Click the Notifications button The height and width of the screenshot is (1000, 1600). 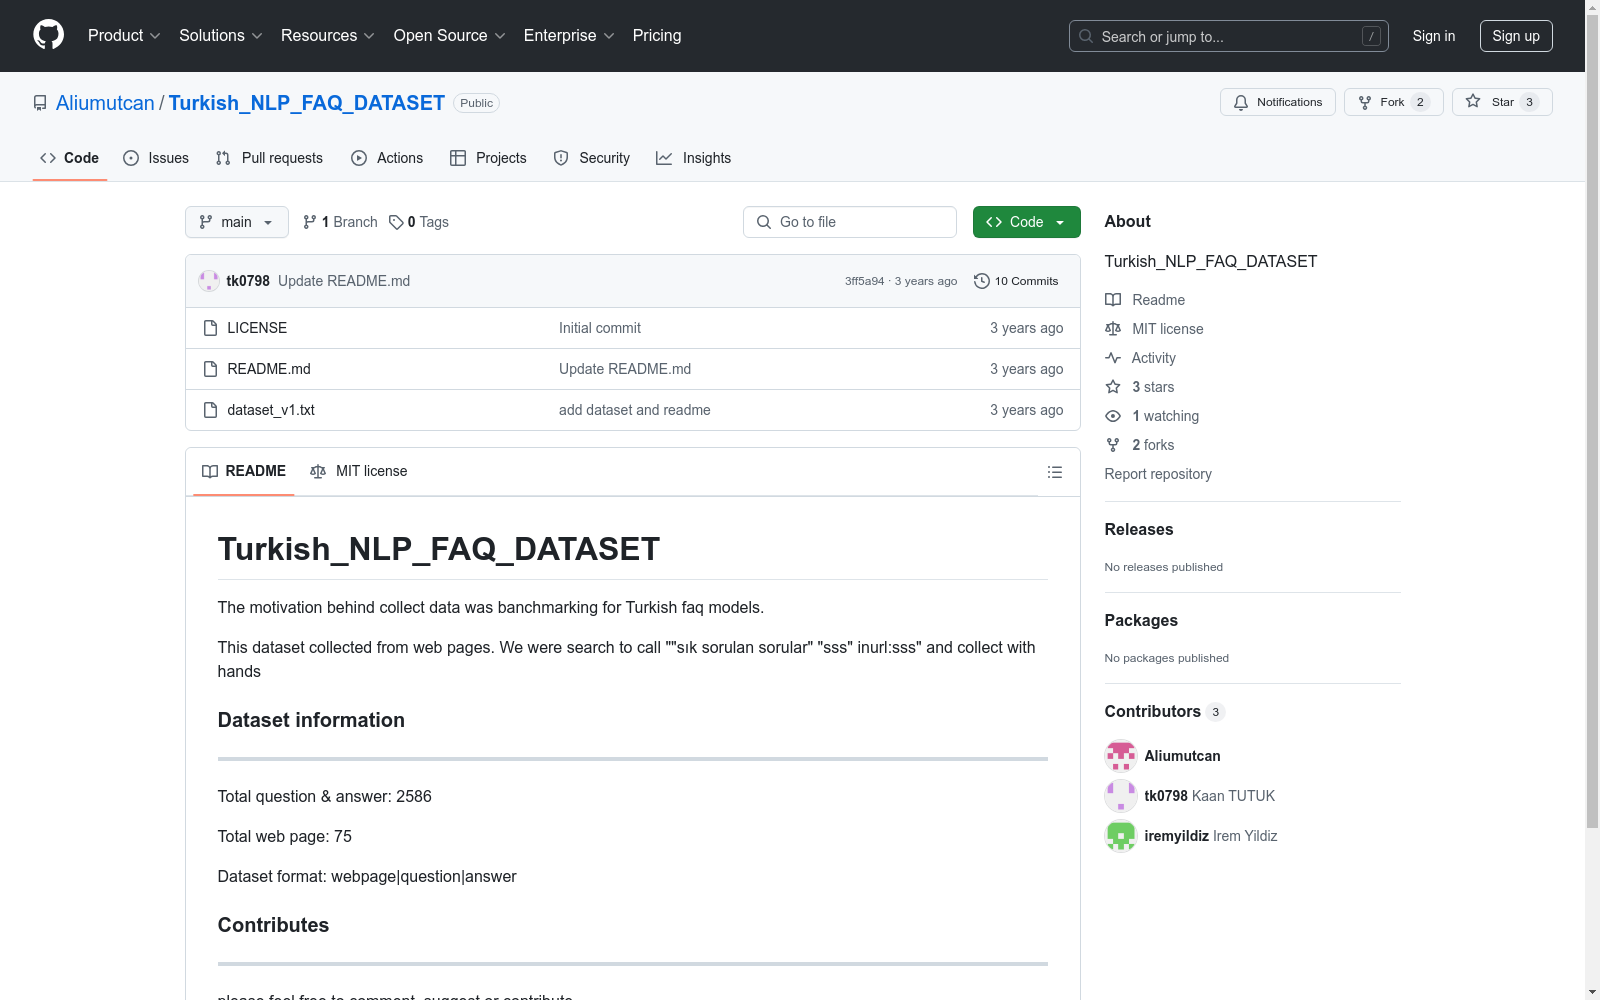click(1278, 102)
